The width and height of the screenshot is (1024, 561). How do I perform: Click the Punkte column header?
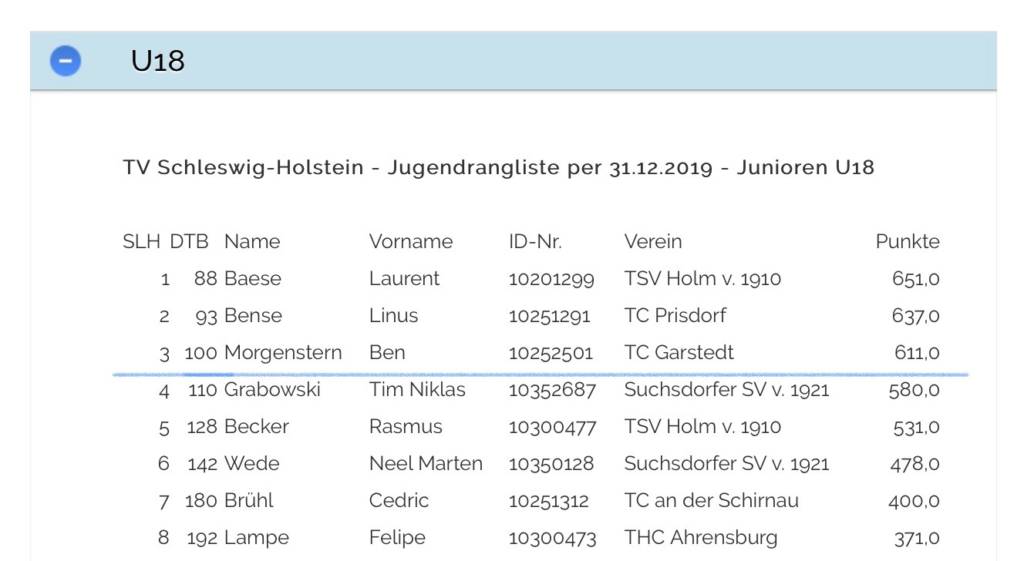[907, 242]
